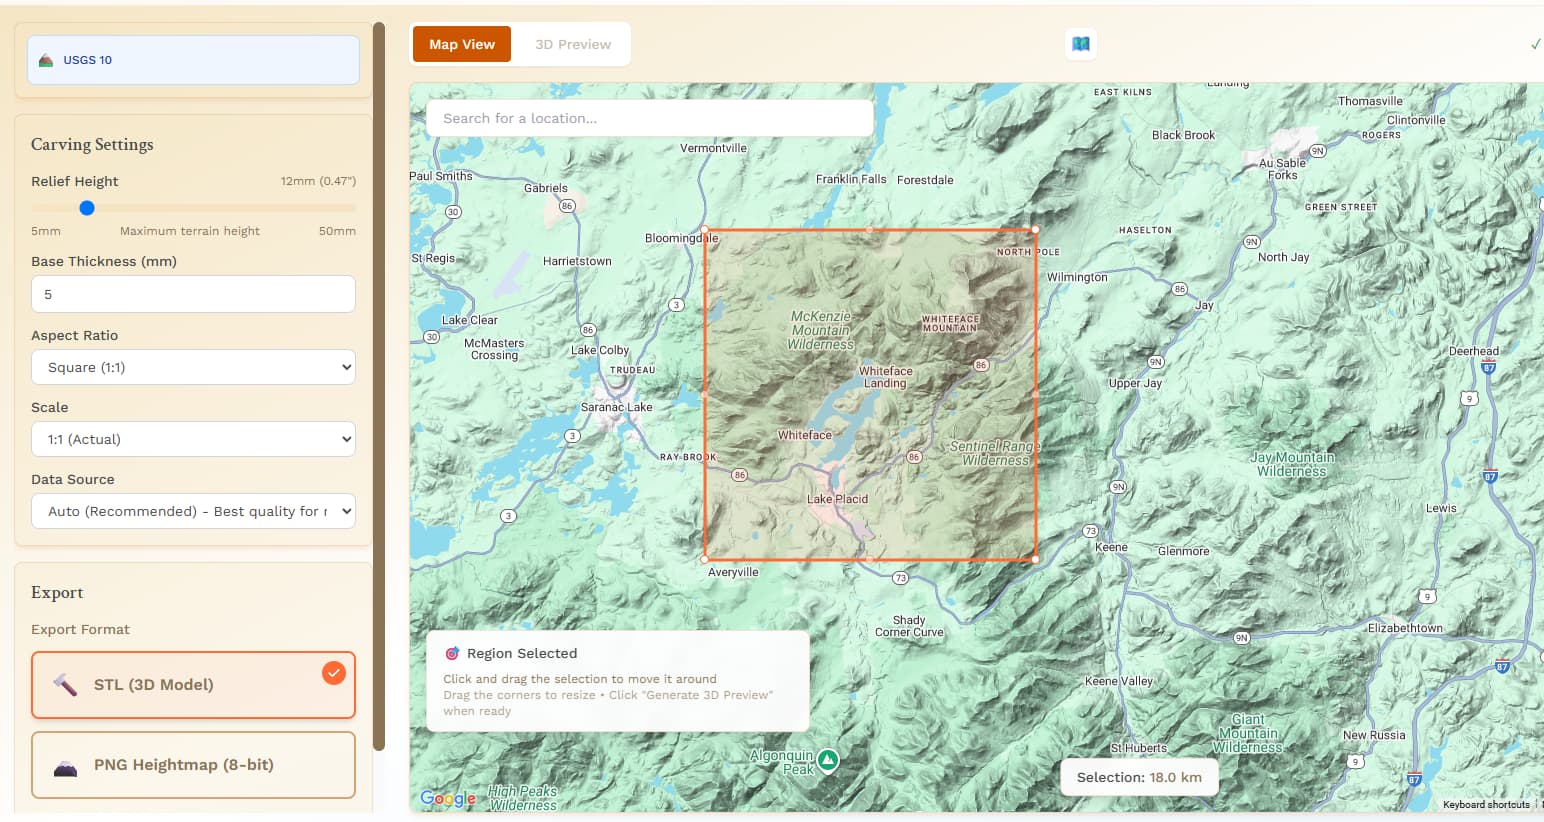Open the Data Source dropdown
Viewport: 1544px width, 822px height.
(193, 511)
